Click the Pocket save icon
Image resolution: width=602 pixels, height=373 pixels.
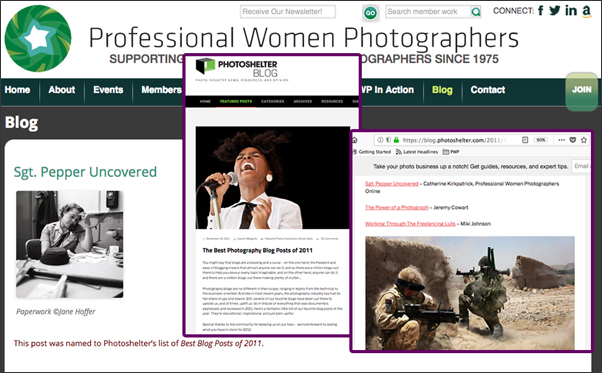(572, 140)
